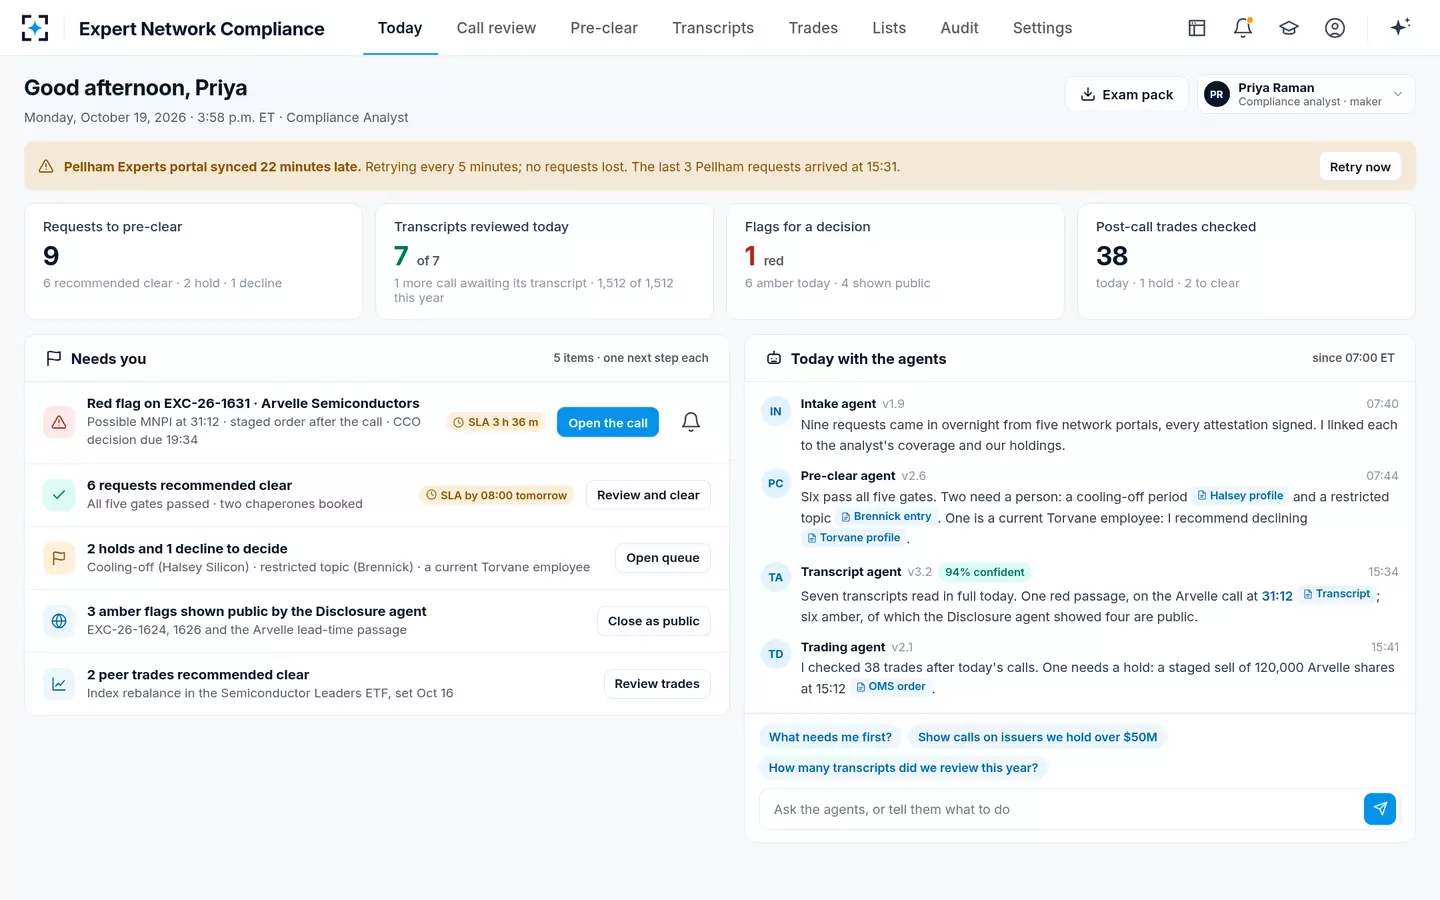Click the Open queue button
The height and width of the screenshot is (900, 1440).
663,558
